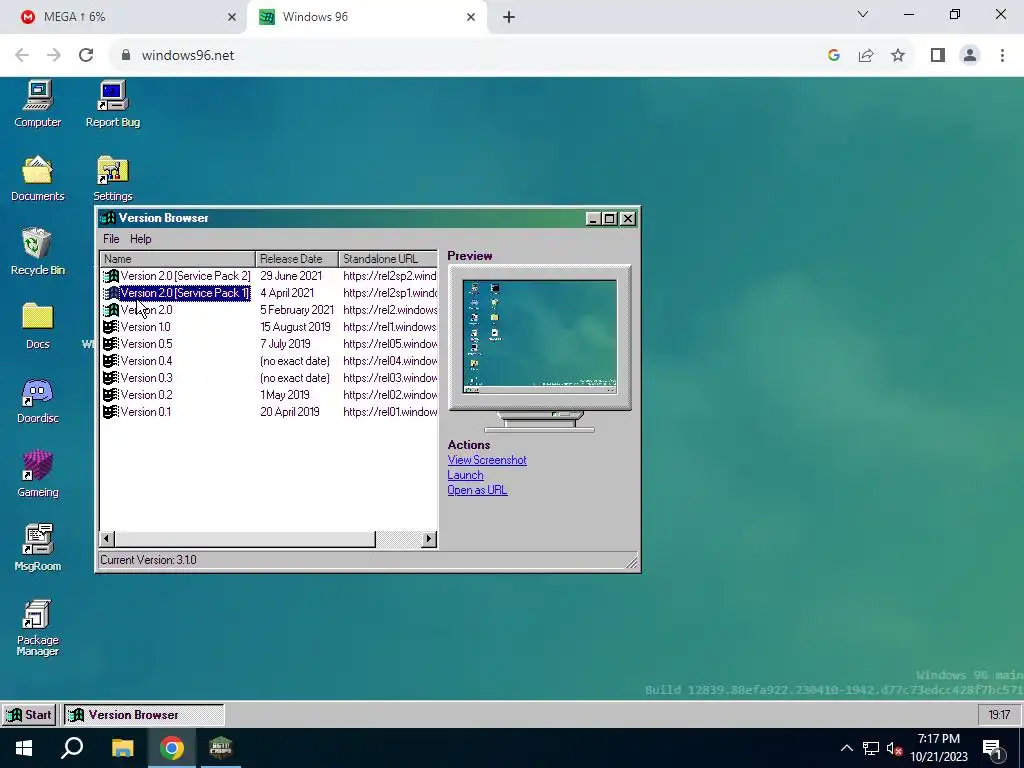Viewport: 1024px width, 768px height.
Task: Open the File menu in Version Browser
Action: pos(111,239)
